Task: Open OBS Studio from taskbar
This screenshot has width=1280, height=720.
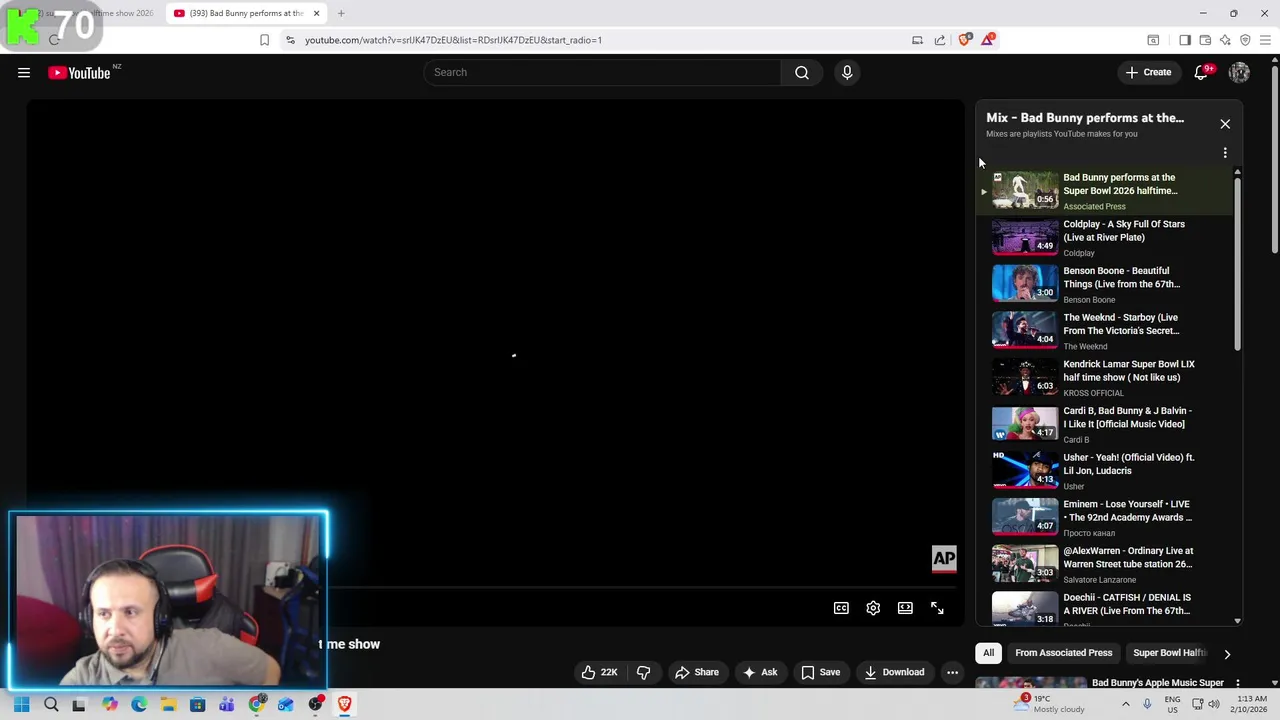Action: tap(315, 704)
